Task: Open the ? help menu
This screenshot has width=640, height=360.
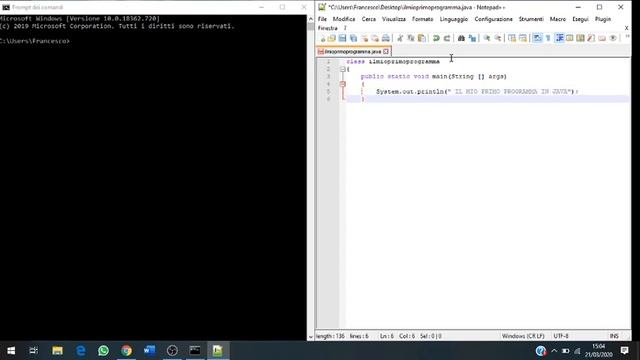Action: (x=345, y=28)
